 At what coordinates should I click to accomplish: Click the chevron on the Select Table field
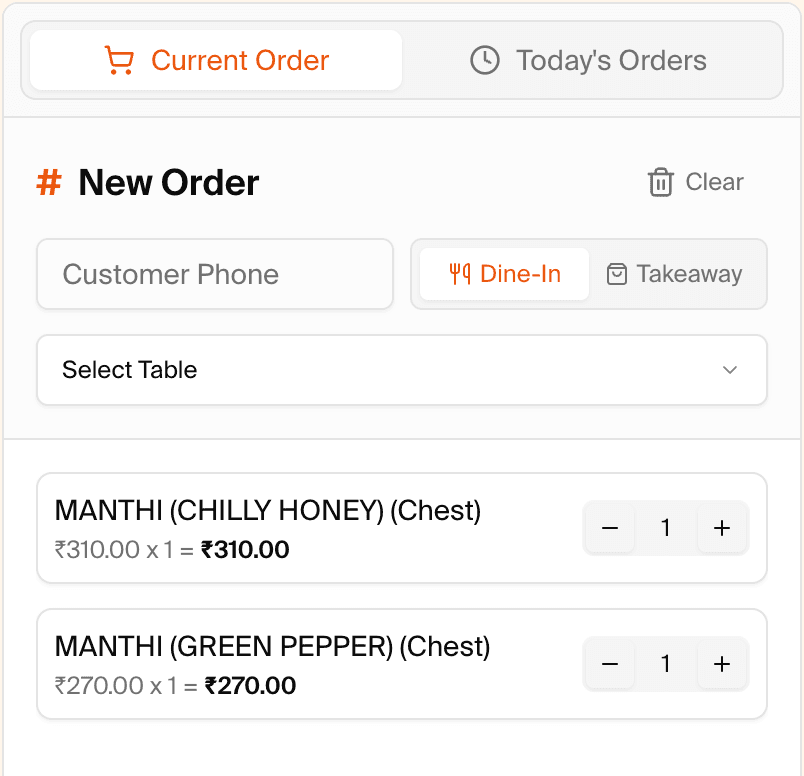[730, 370]
